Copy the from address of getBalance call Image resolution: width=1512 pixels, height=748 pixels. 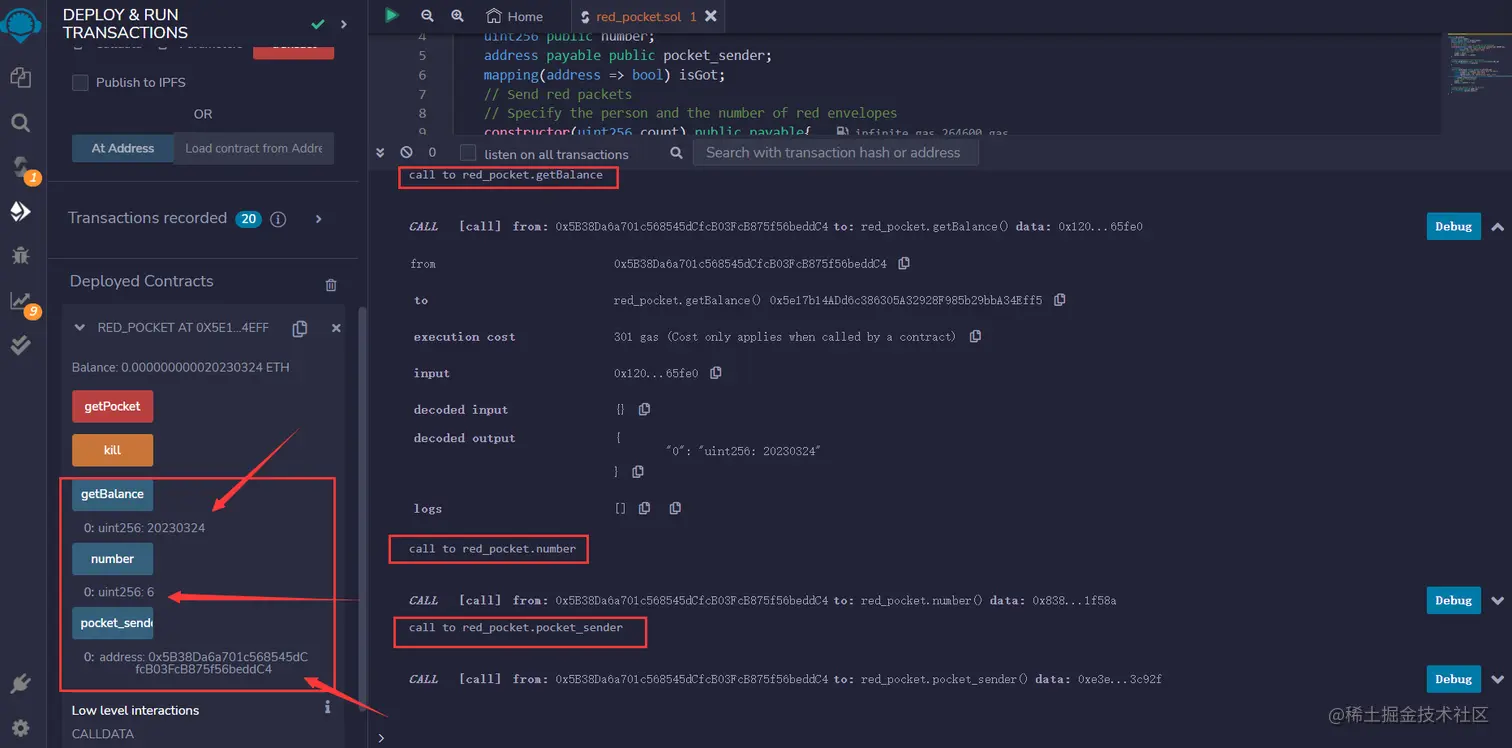pyautogui.click(x=903, y=263)
